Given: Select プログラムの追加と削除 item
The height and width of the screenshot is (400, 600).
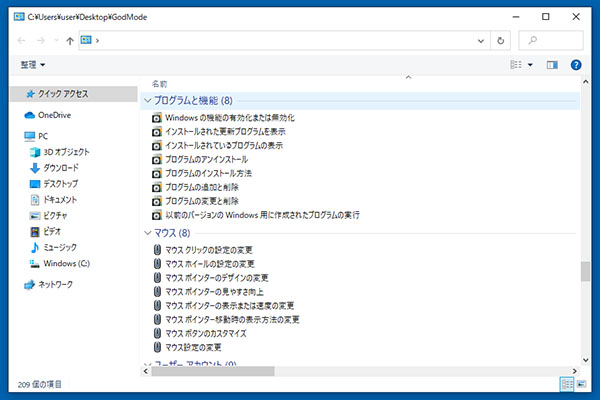Looking at the screenshot, I should [195, 187].
